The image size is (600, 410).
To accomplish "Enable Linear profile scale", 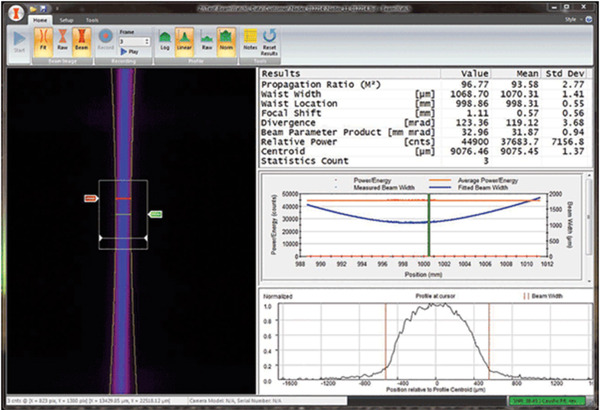I will pyautogui.click(x=183, y=43).
